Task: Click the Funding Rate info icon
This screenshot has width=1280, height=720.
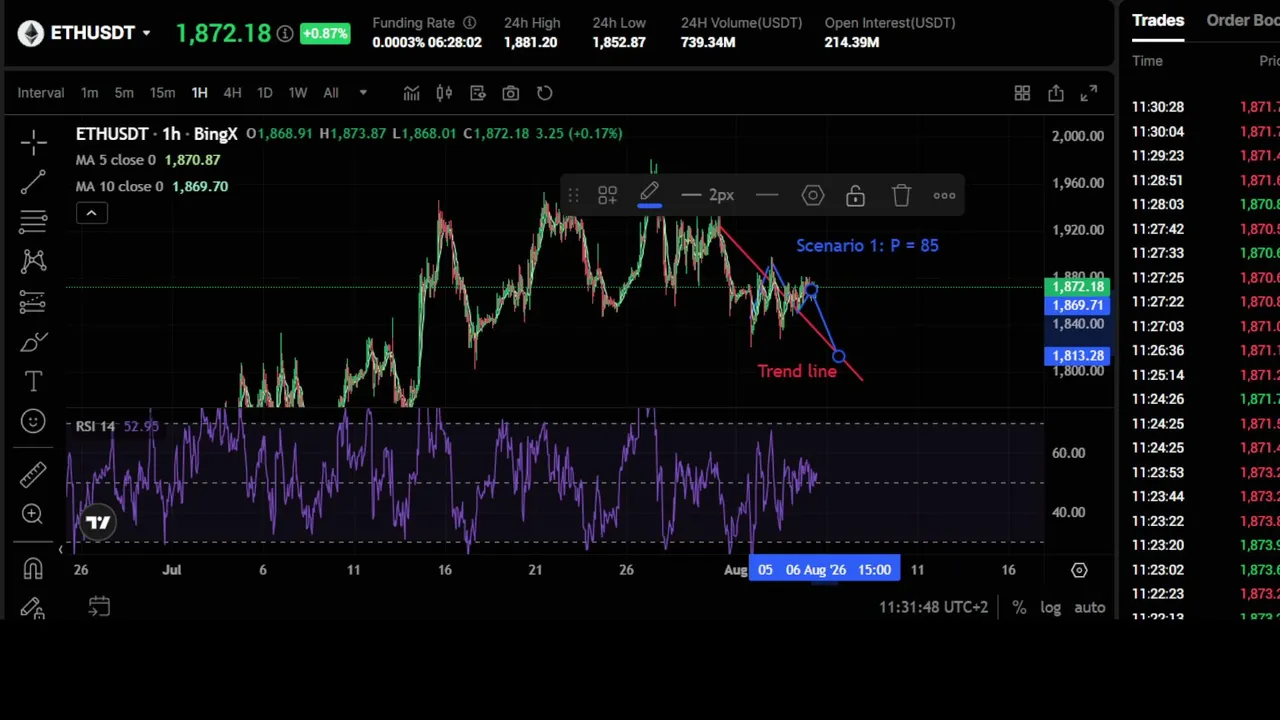Action: pyautogui.click(x=469, y=22)
